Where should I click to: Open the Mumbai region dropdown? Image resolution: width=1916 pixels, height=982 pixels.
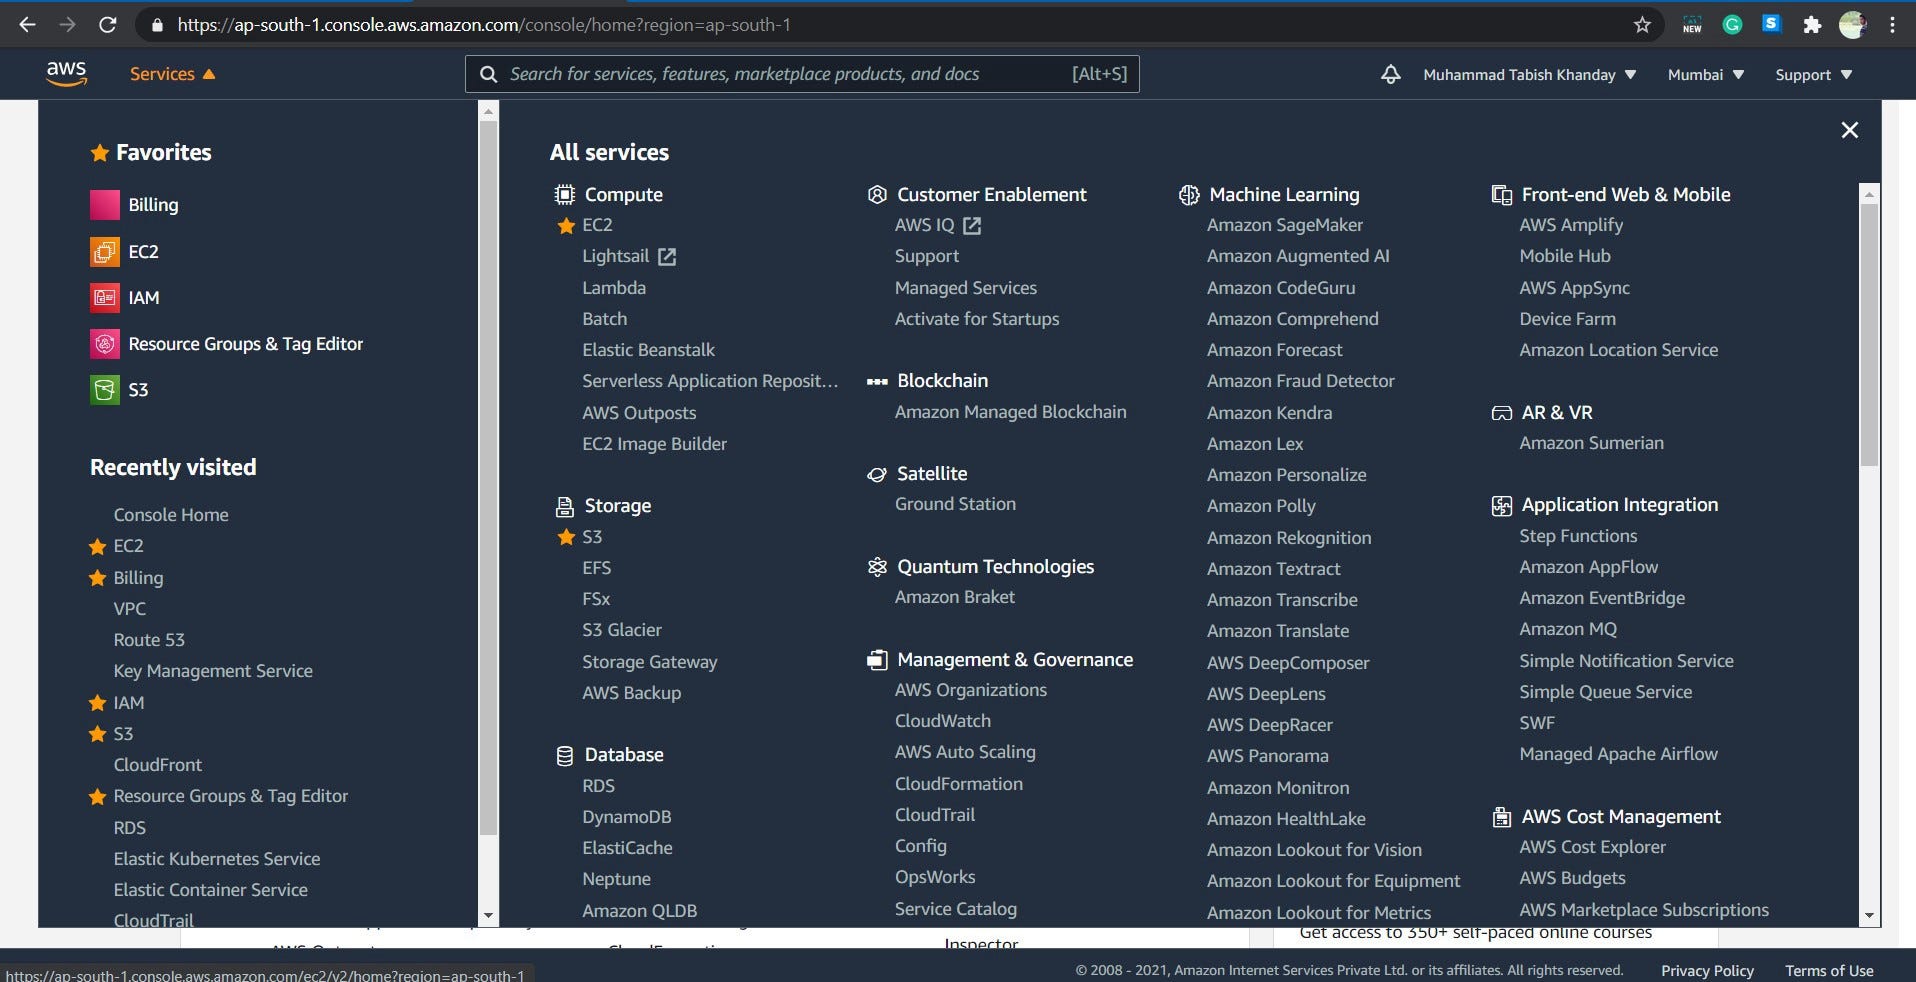1705,75
